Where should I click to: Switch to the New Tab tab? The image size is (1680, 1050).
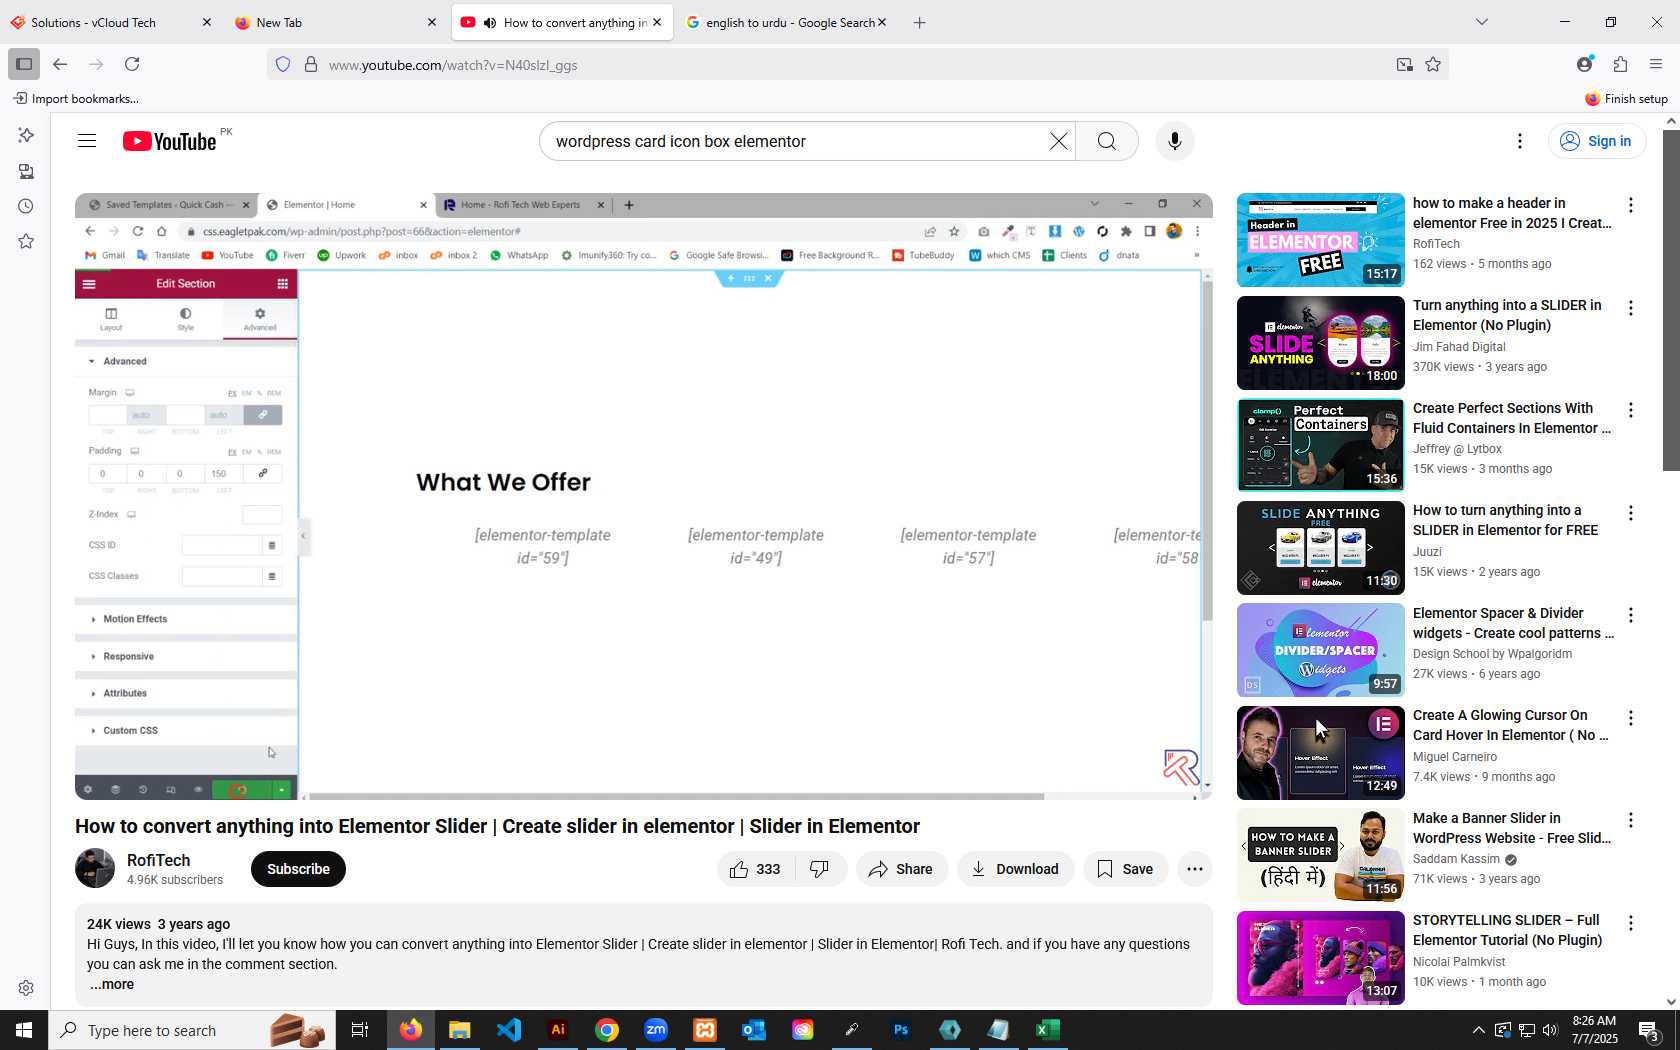coord(335,22)
